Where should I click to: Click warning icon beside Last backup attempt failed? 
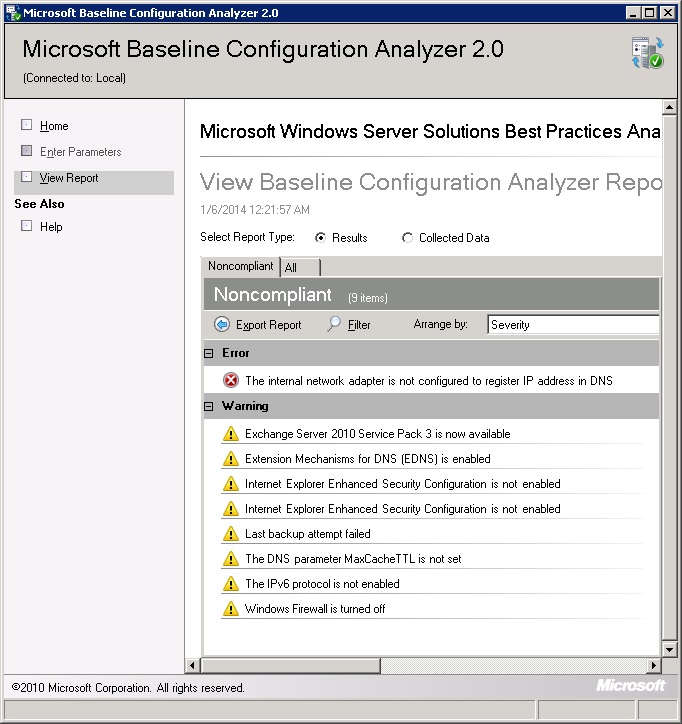[230, 533]
